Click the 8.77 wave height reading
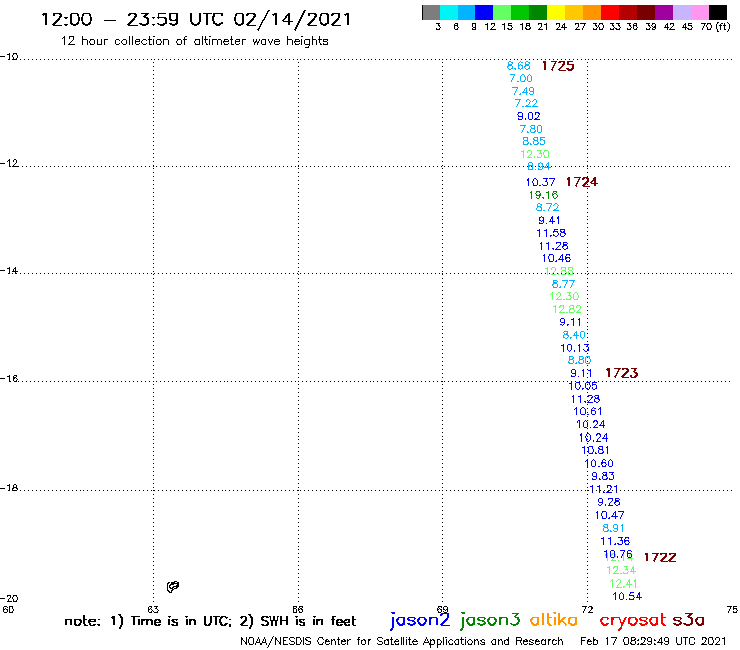This screenshot has height=650, width=740. pos(563,284)
